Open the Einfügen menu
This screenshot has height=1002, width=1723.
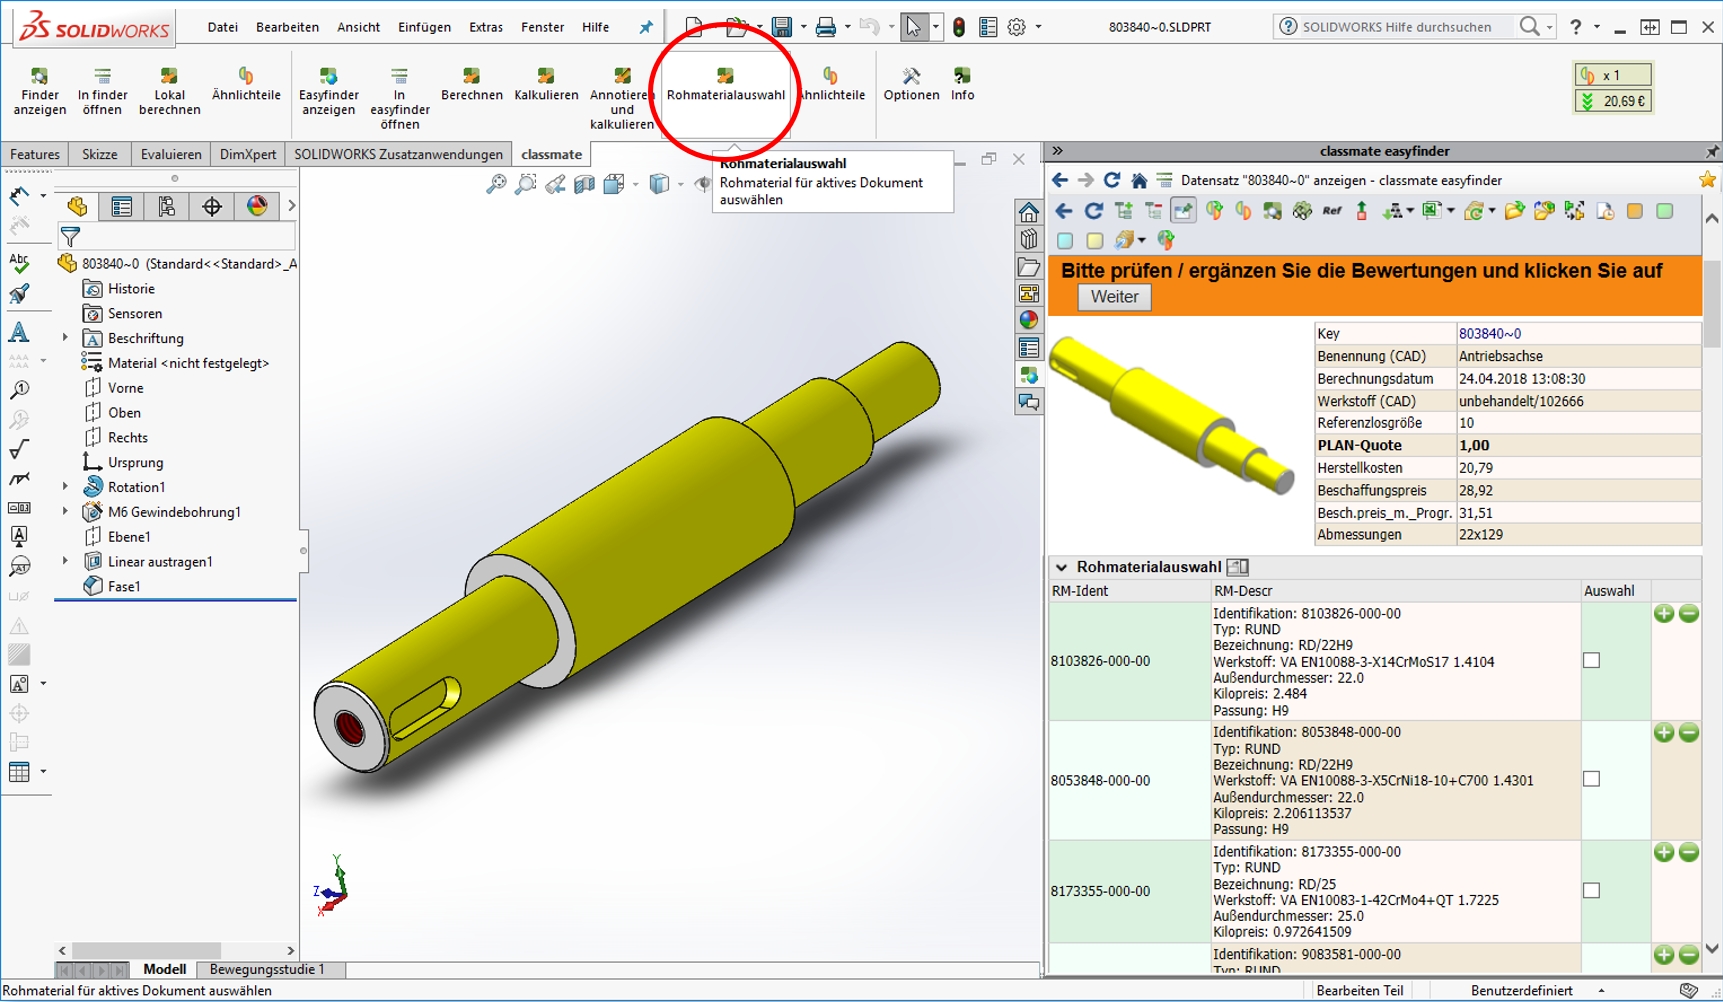coord(424,27)
